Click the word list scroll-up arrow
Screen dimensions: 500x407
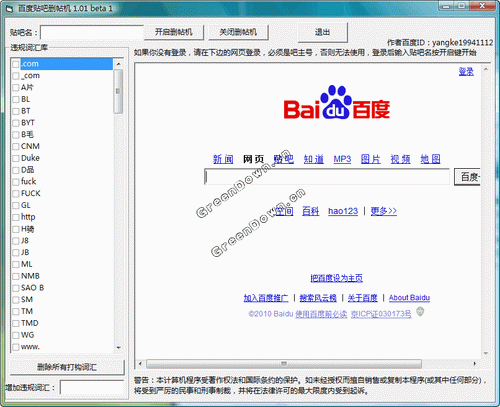118,64
